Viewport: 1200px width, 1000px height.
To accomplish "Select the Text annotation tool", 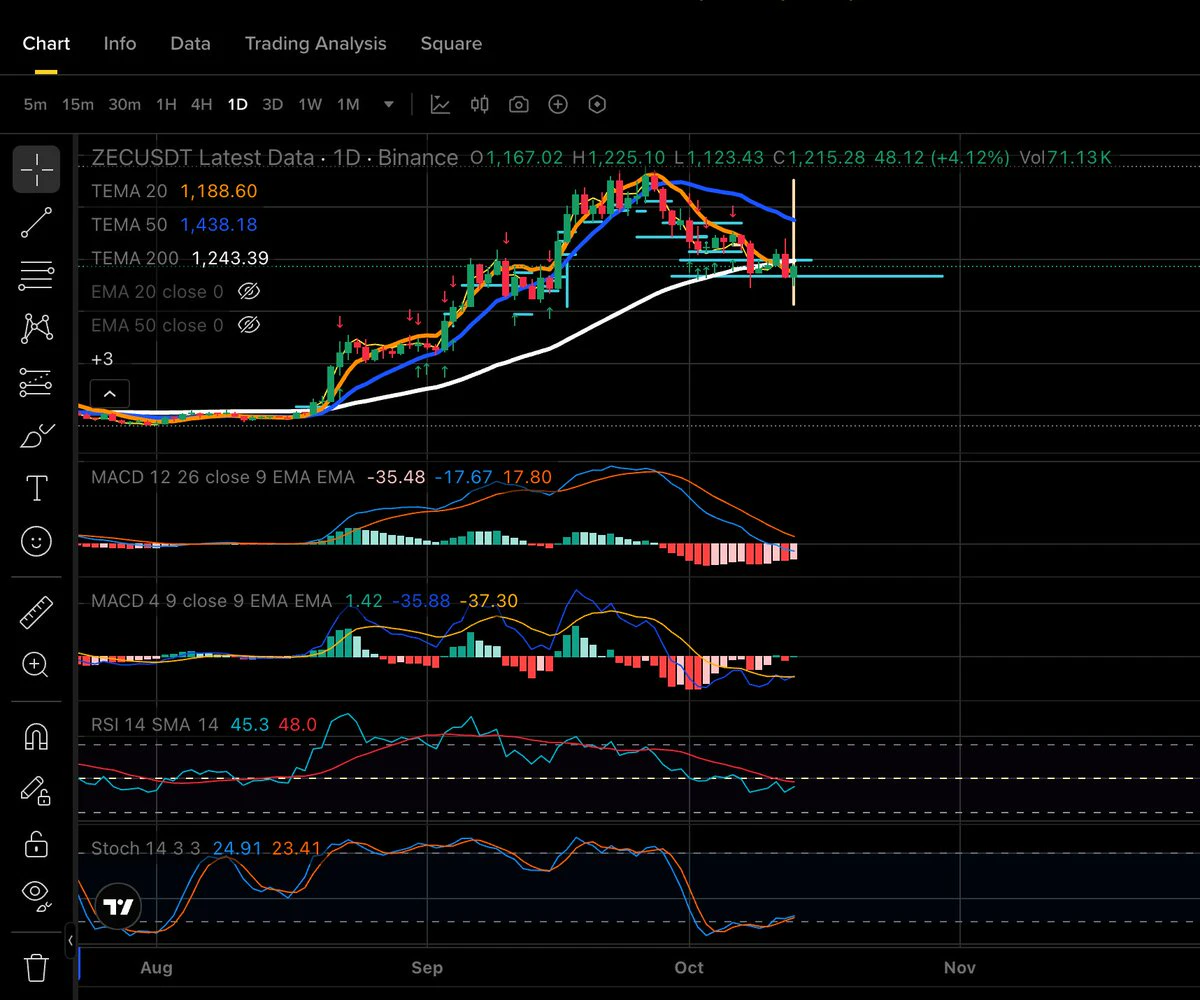I will (36, 488).
